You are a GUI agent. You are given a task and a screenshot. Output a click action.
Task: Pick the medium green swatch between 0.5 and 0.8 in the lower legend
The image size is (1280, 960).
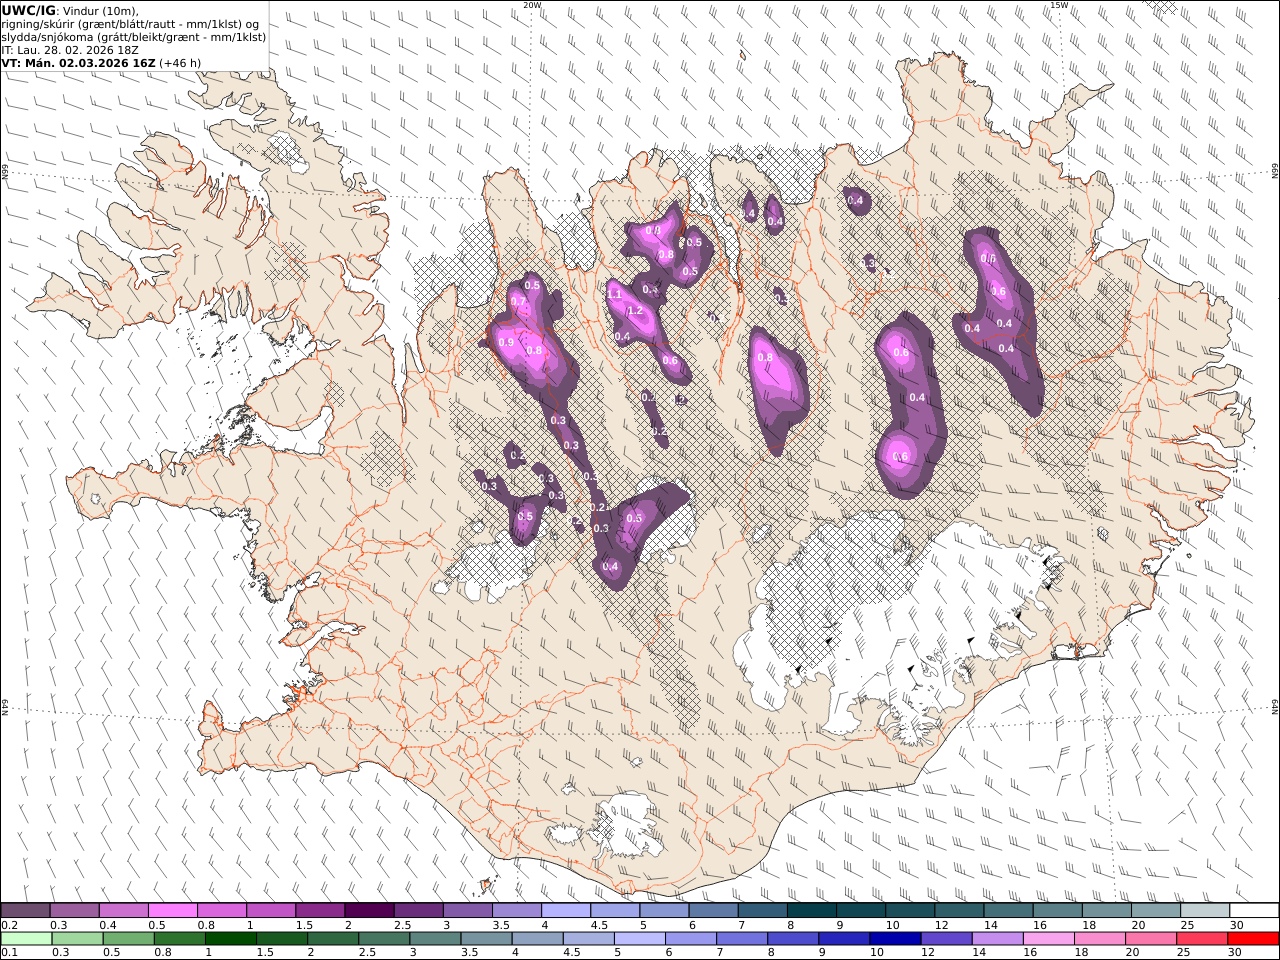click(129, 939)
